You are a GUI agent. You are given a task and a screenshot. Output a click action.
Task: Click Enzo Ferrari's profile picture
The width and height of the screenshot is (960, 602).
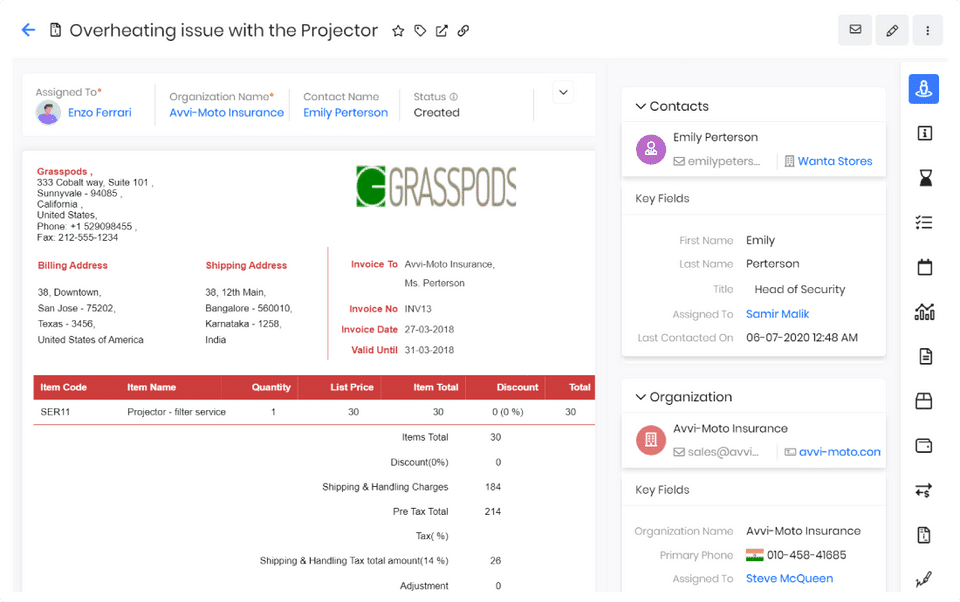click(48, 113)
